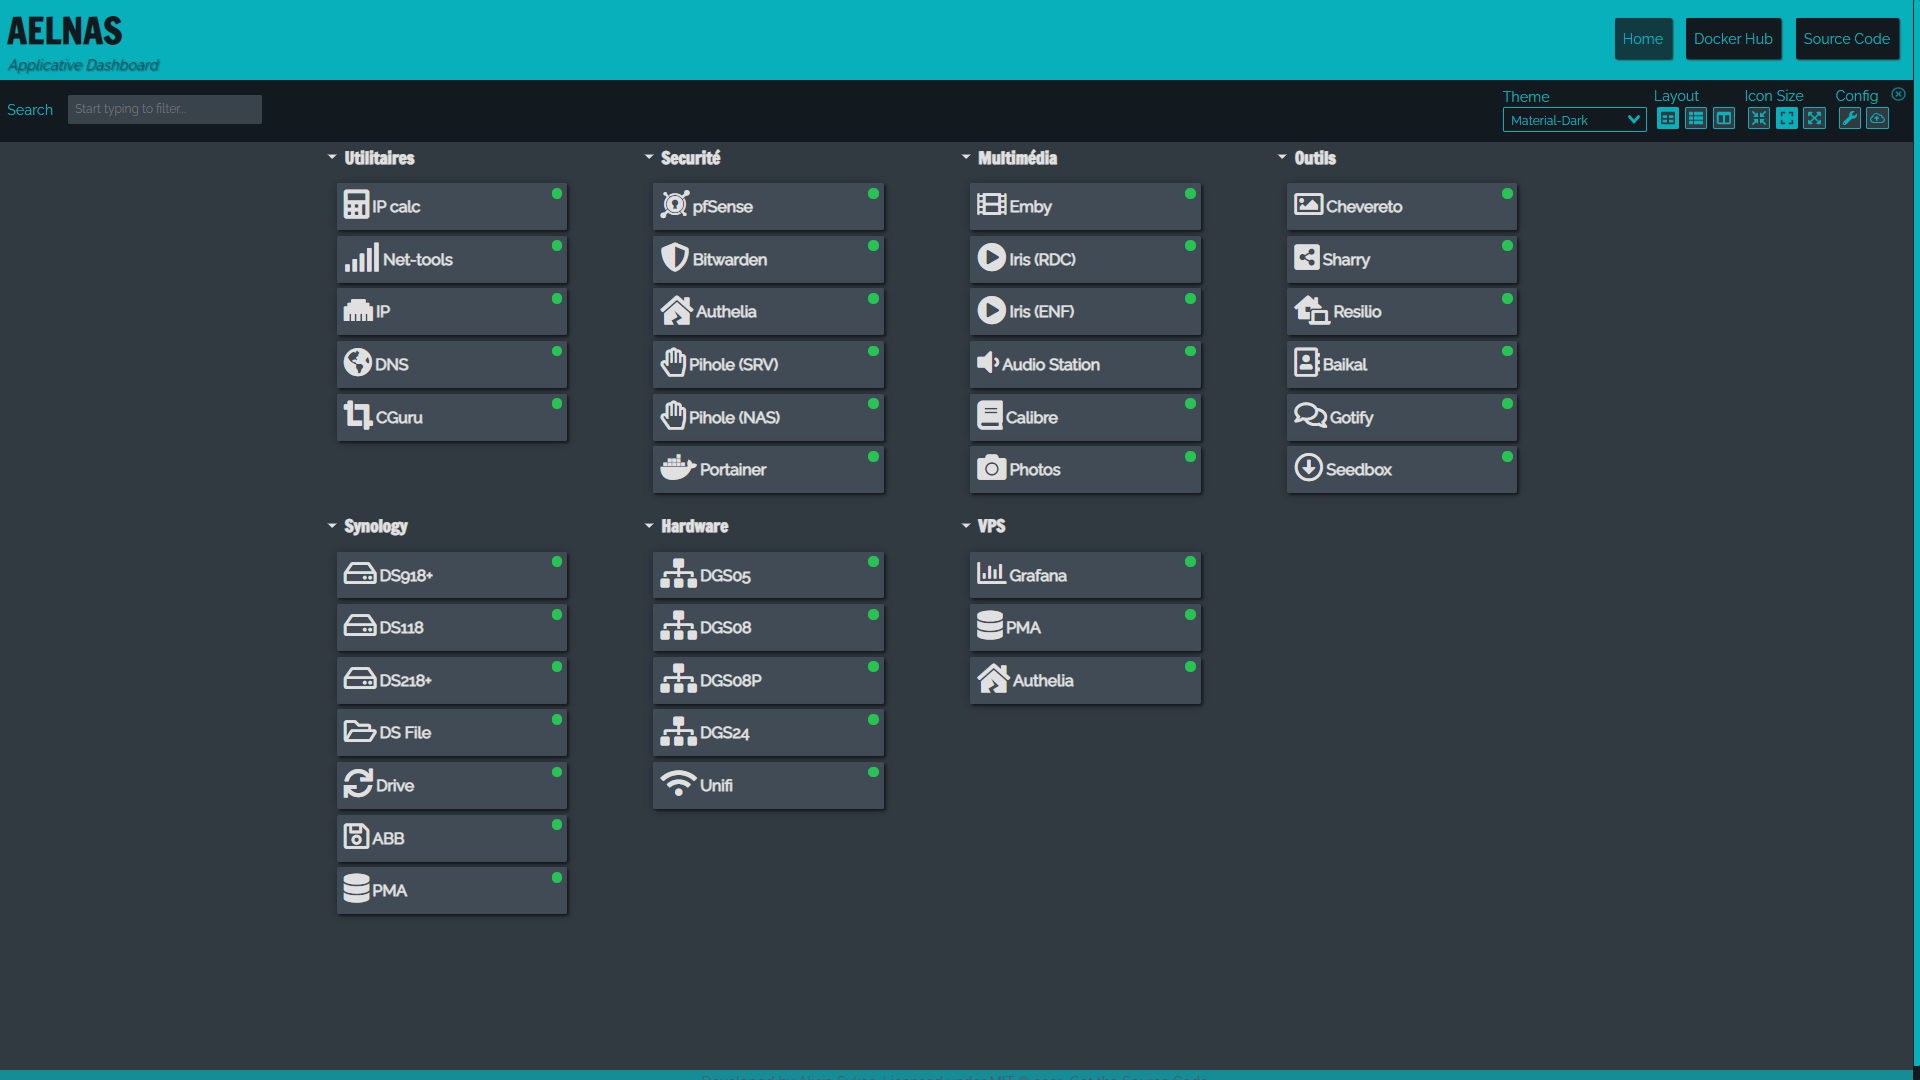
Task: Click the cloud backup Config icon
Action: tap(1878, 118)
